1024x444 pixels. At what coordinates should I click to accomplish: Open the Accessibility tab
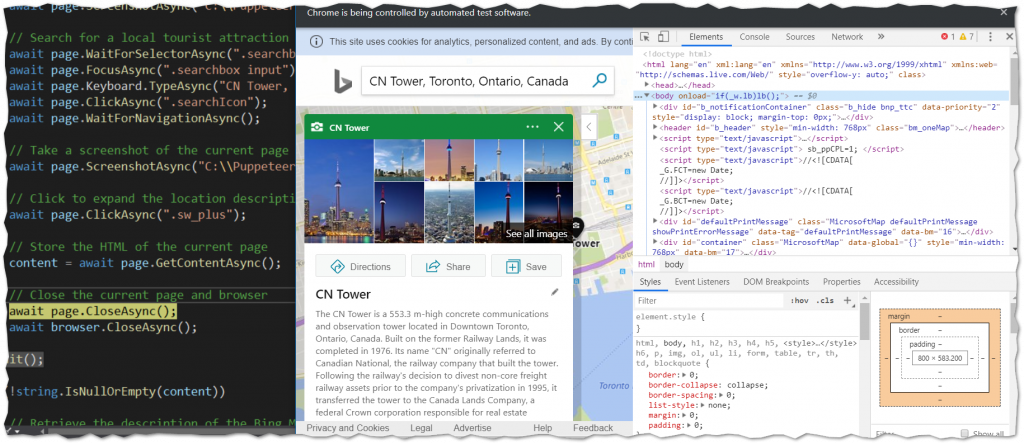pyautogui.click(x=896, y=282)
